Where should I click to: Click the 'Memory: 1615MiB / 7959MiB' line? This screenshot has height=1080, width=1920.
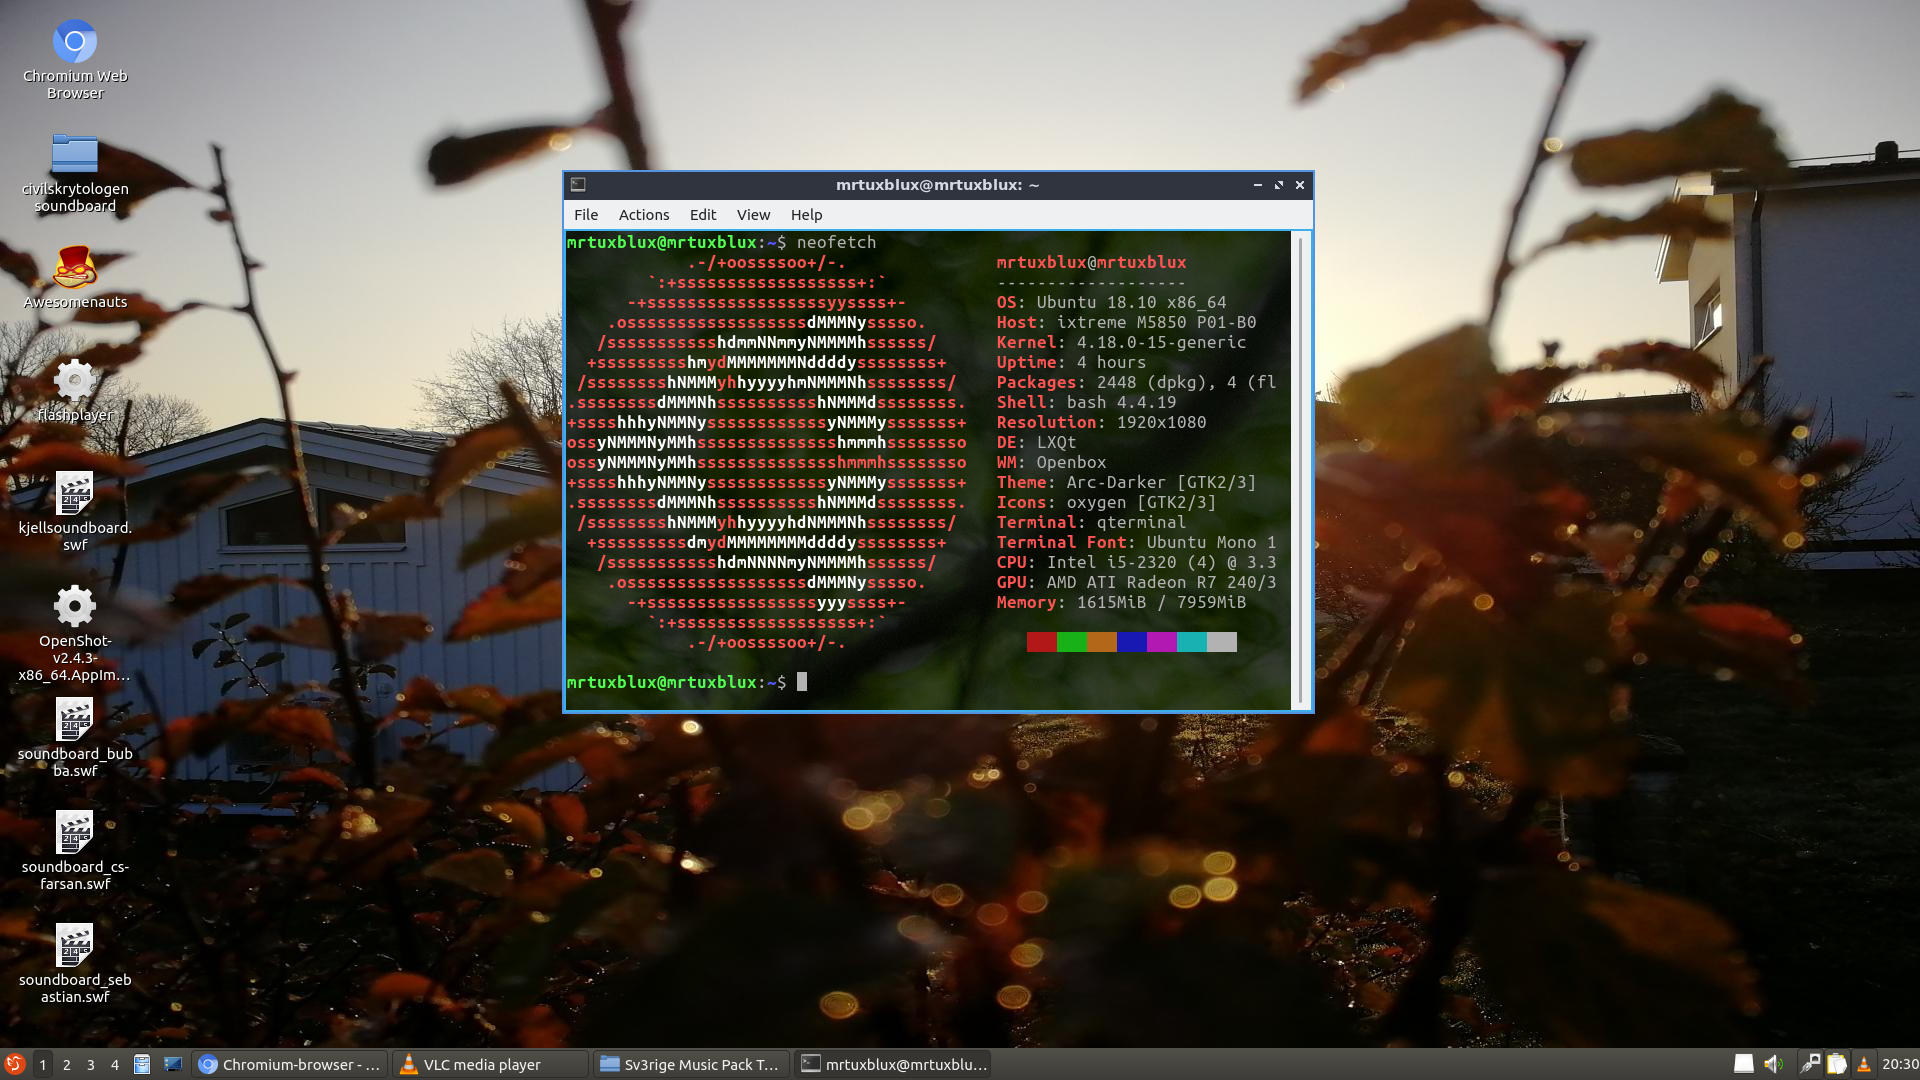(x=1121, y=602)
